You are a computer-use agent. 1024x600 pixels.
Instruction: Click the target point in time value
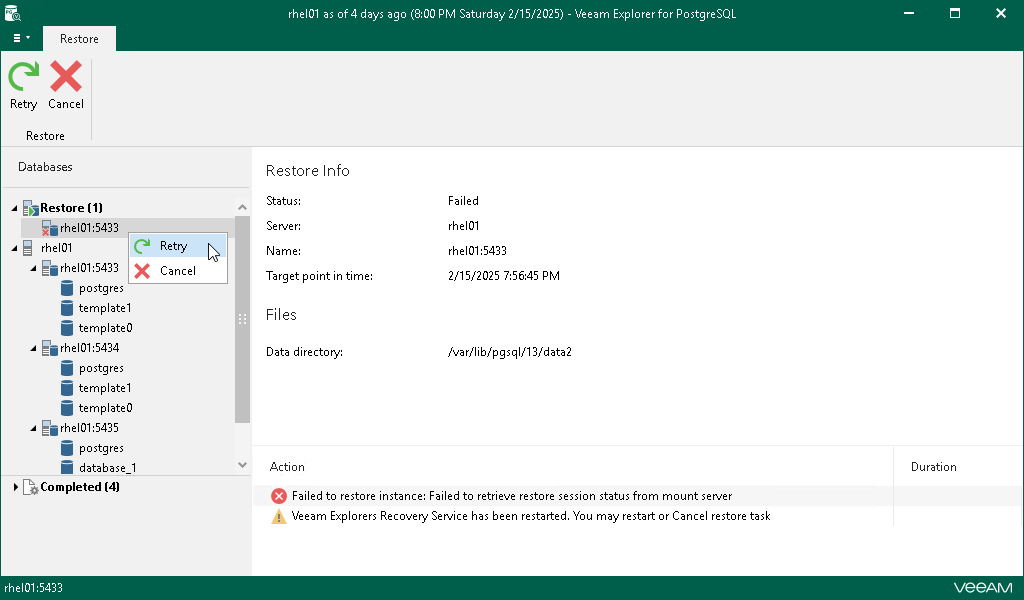(x=504, y=276)
